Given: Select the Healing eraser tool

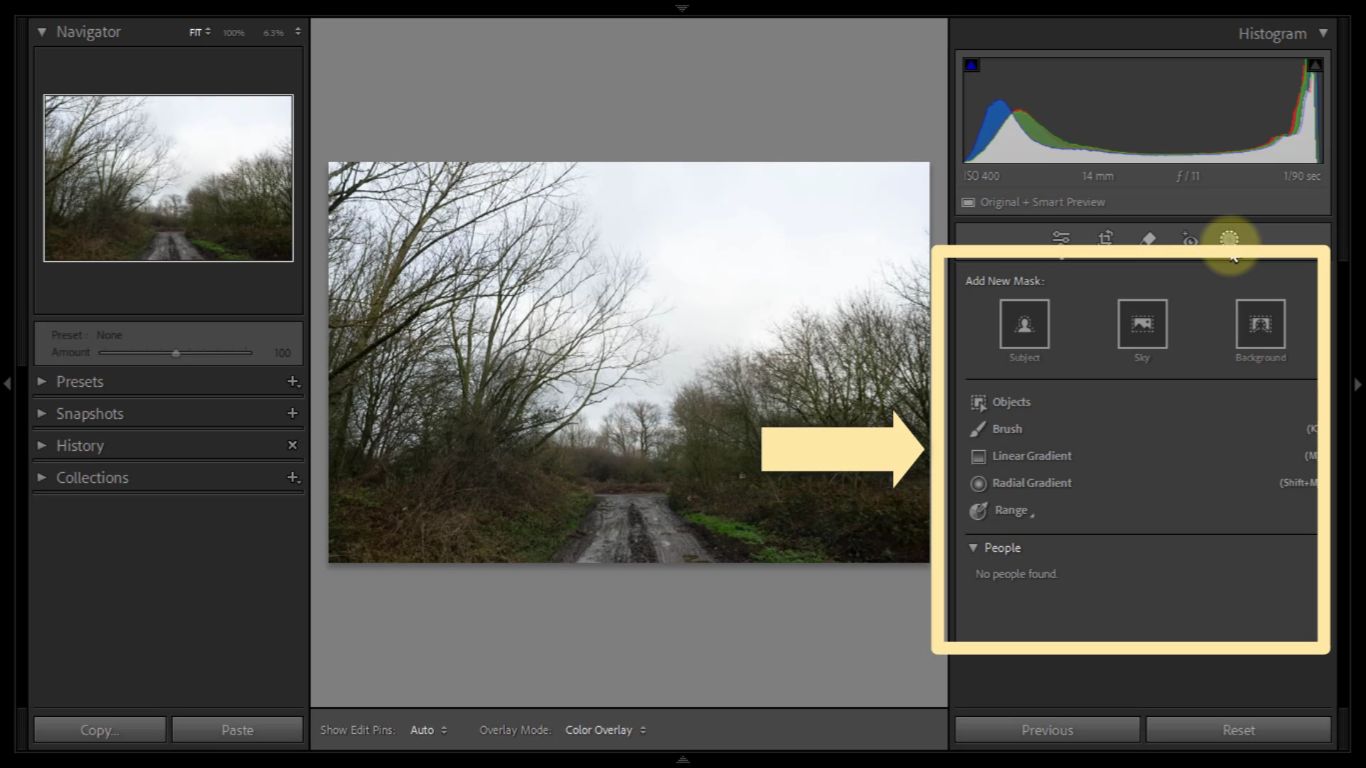Looking at the screenshot, I should click(1148, 239).
